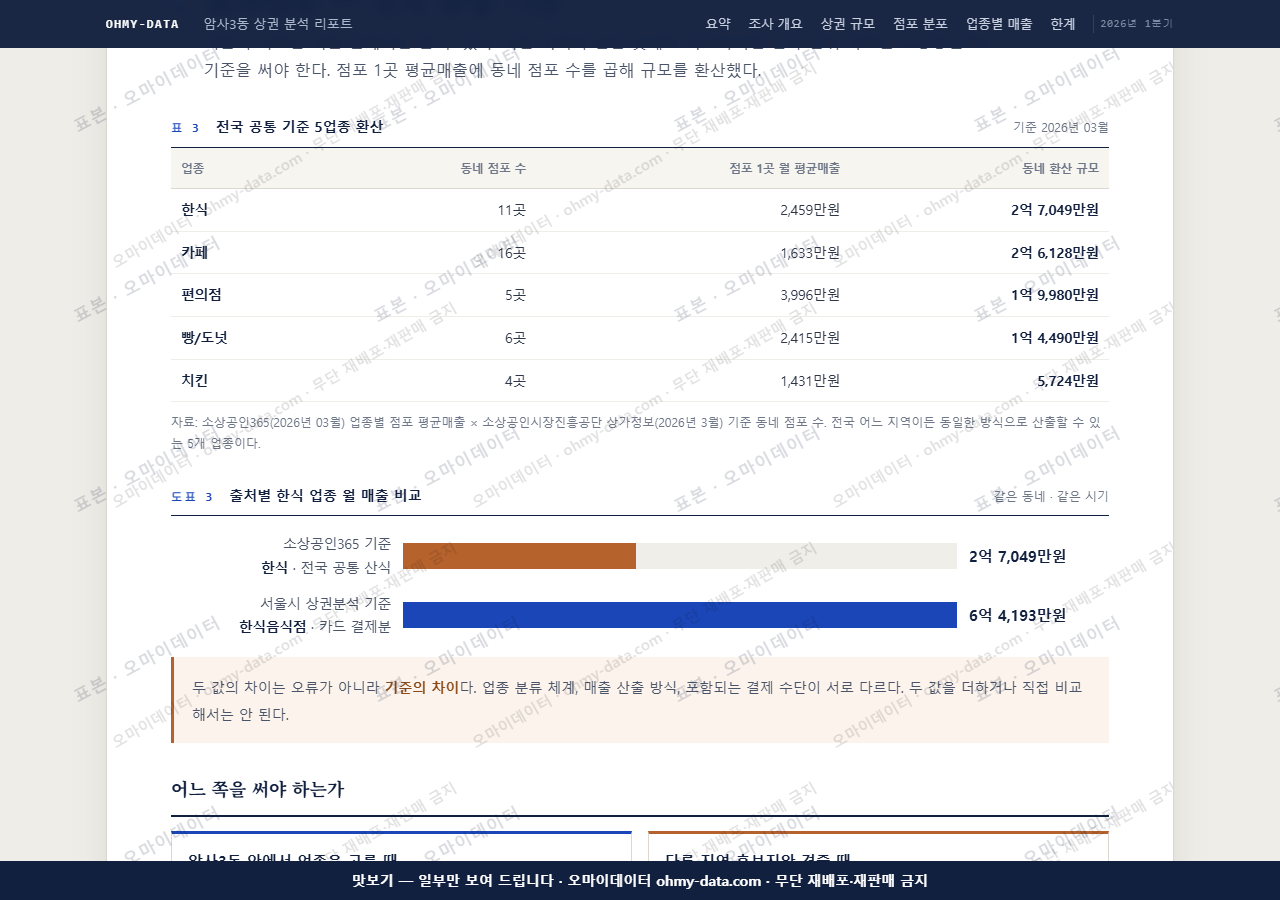Click the 기준의 차이 highlighted phrase
Image resolution: width=1280 pixels, height=900 pixels.
422,687
